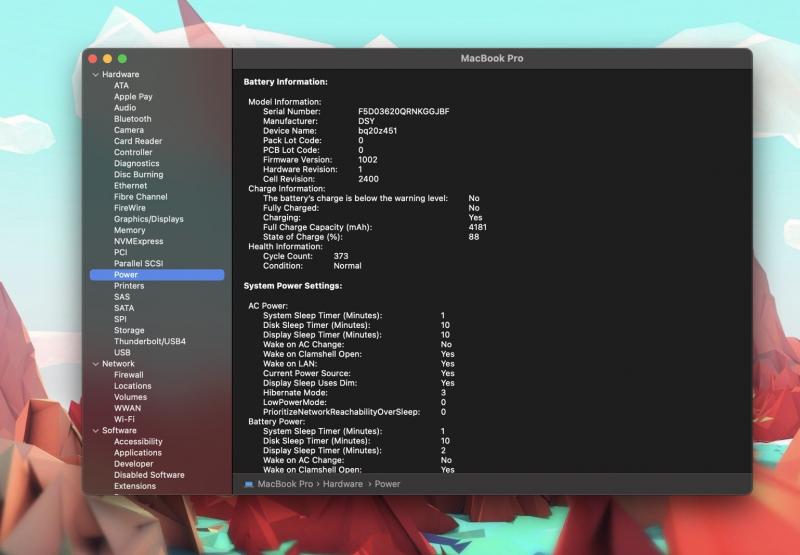This screenshot has height=555, width=800.
Task: Click the Manufacturer value DSY
Action: coord(366,121)
